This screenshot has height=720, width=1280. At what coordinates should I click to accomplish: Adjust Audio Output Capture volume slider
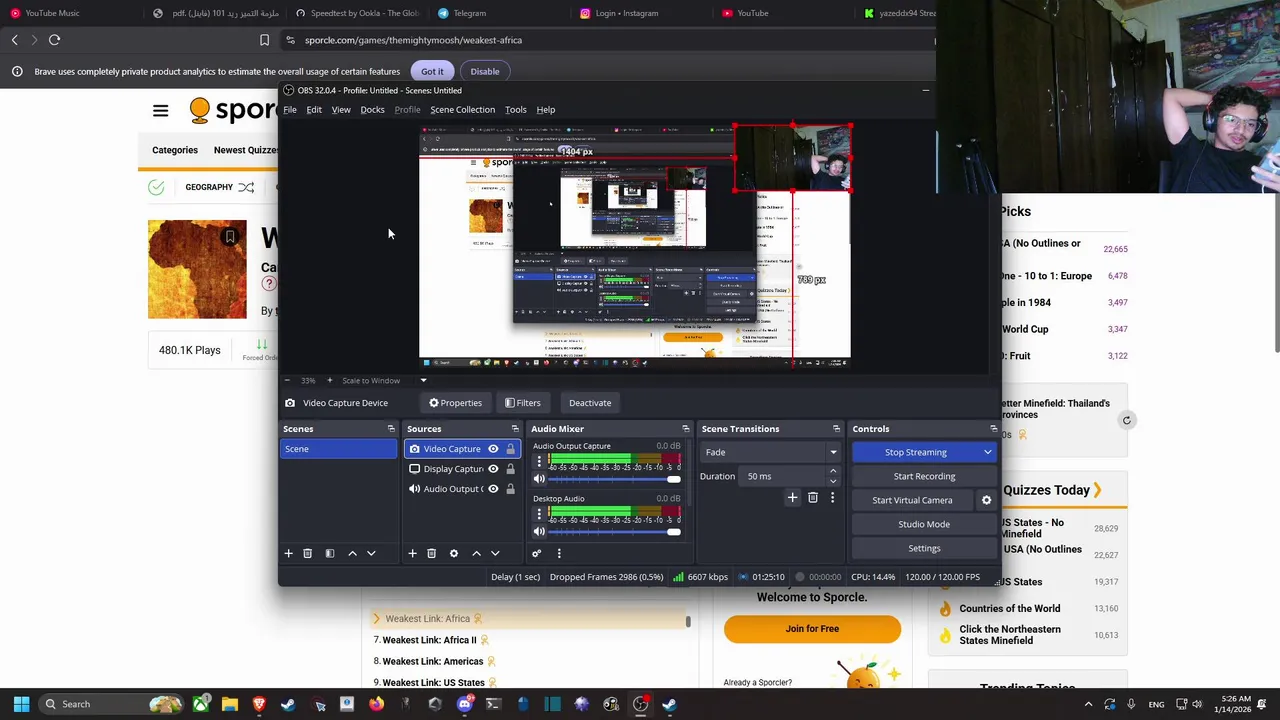(x=614, y=479)
